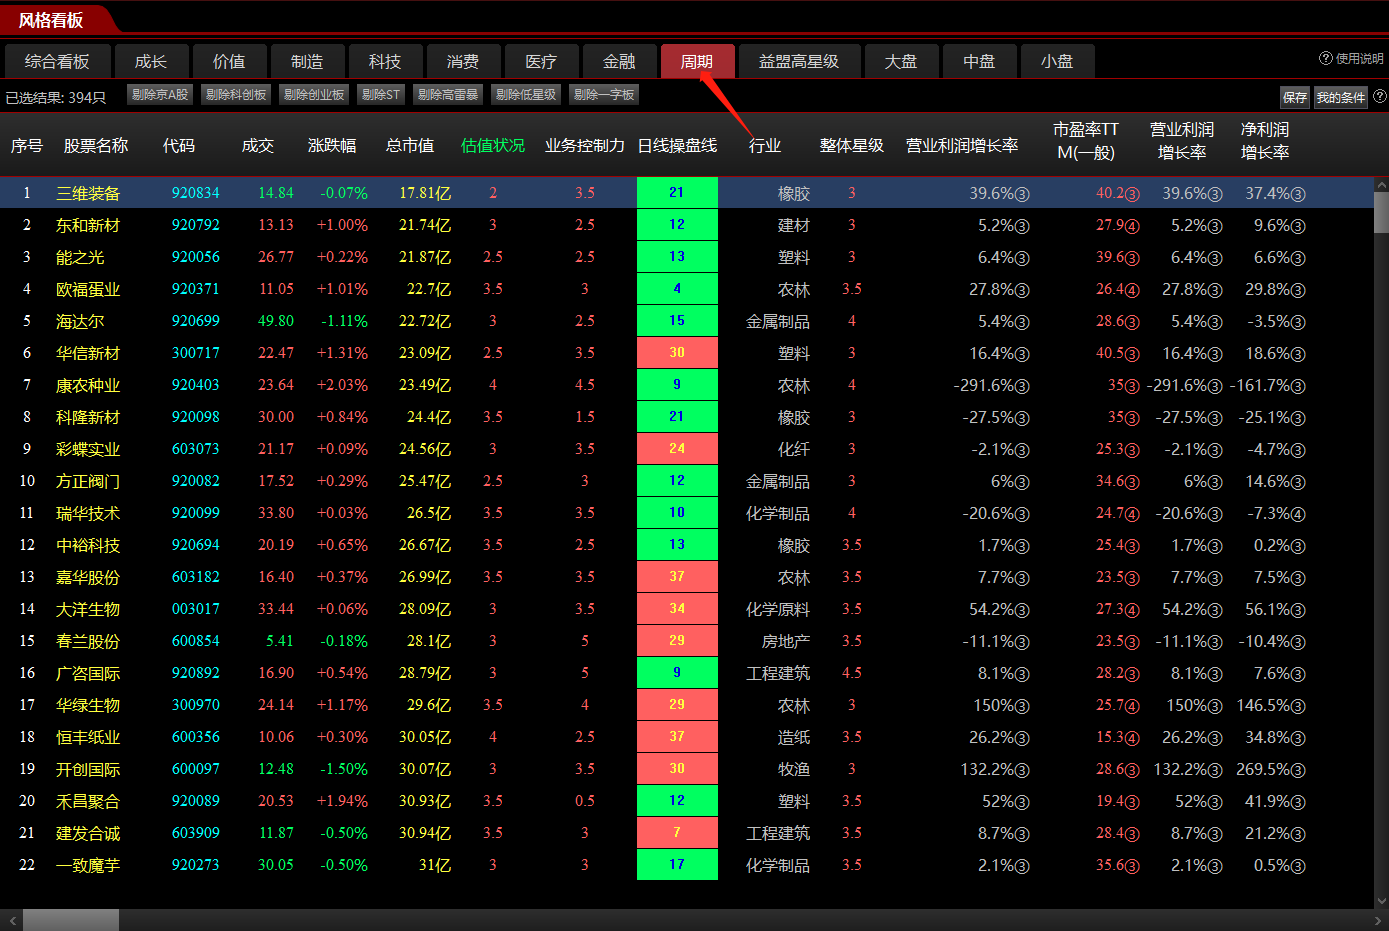This screenshot has height=931, width=1389.
Task: Open the 使用说明 help icon
Action: 1326,59
